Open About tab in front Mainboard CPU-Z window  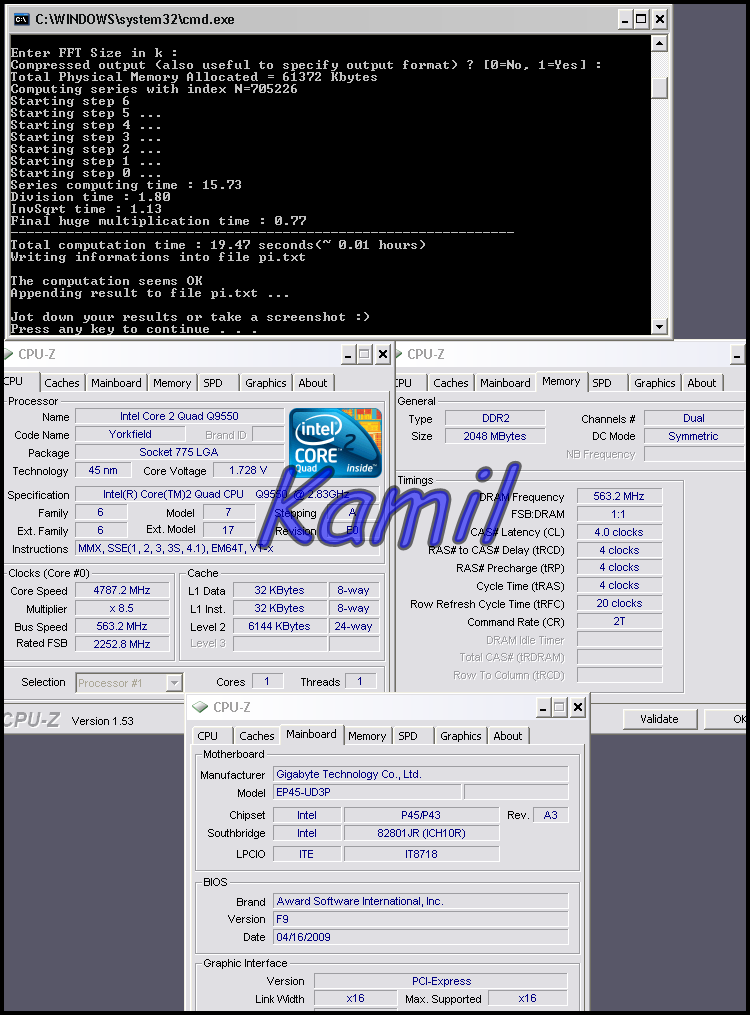[x=507, y=736]
